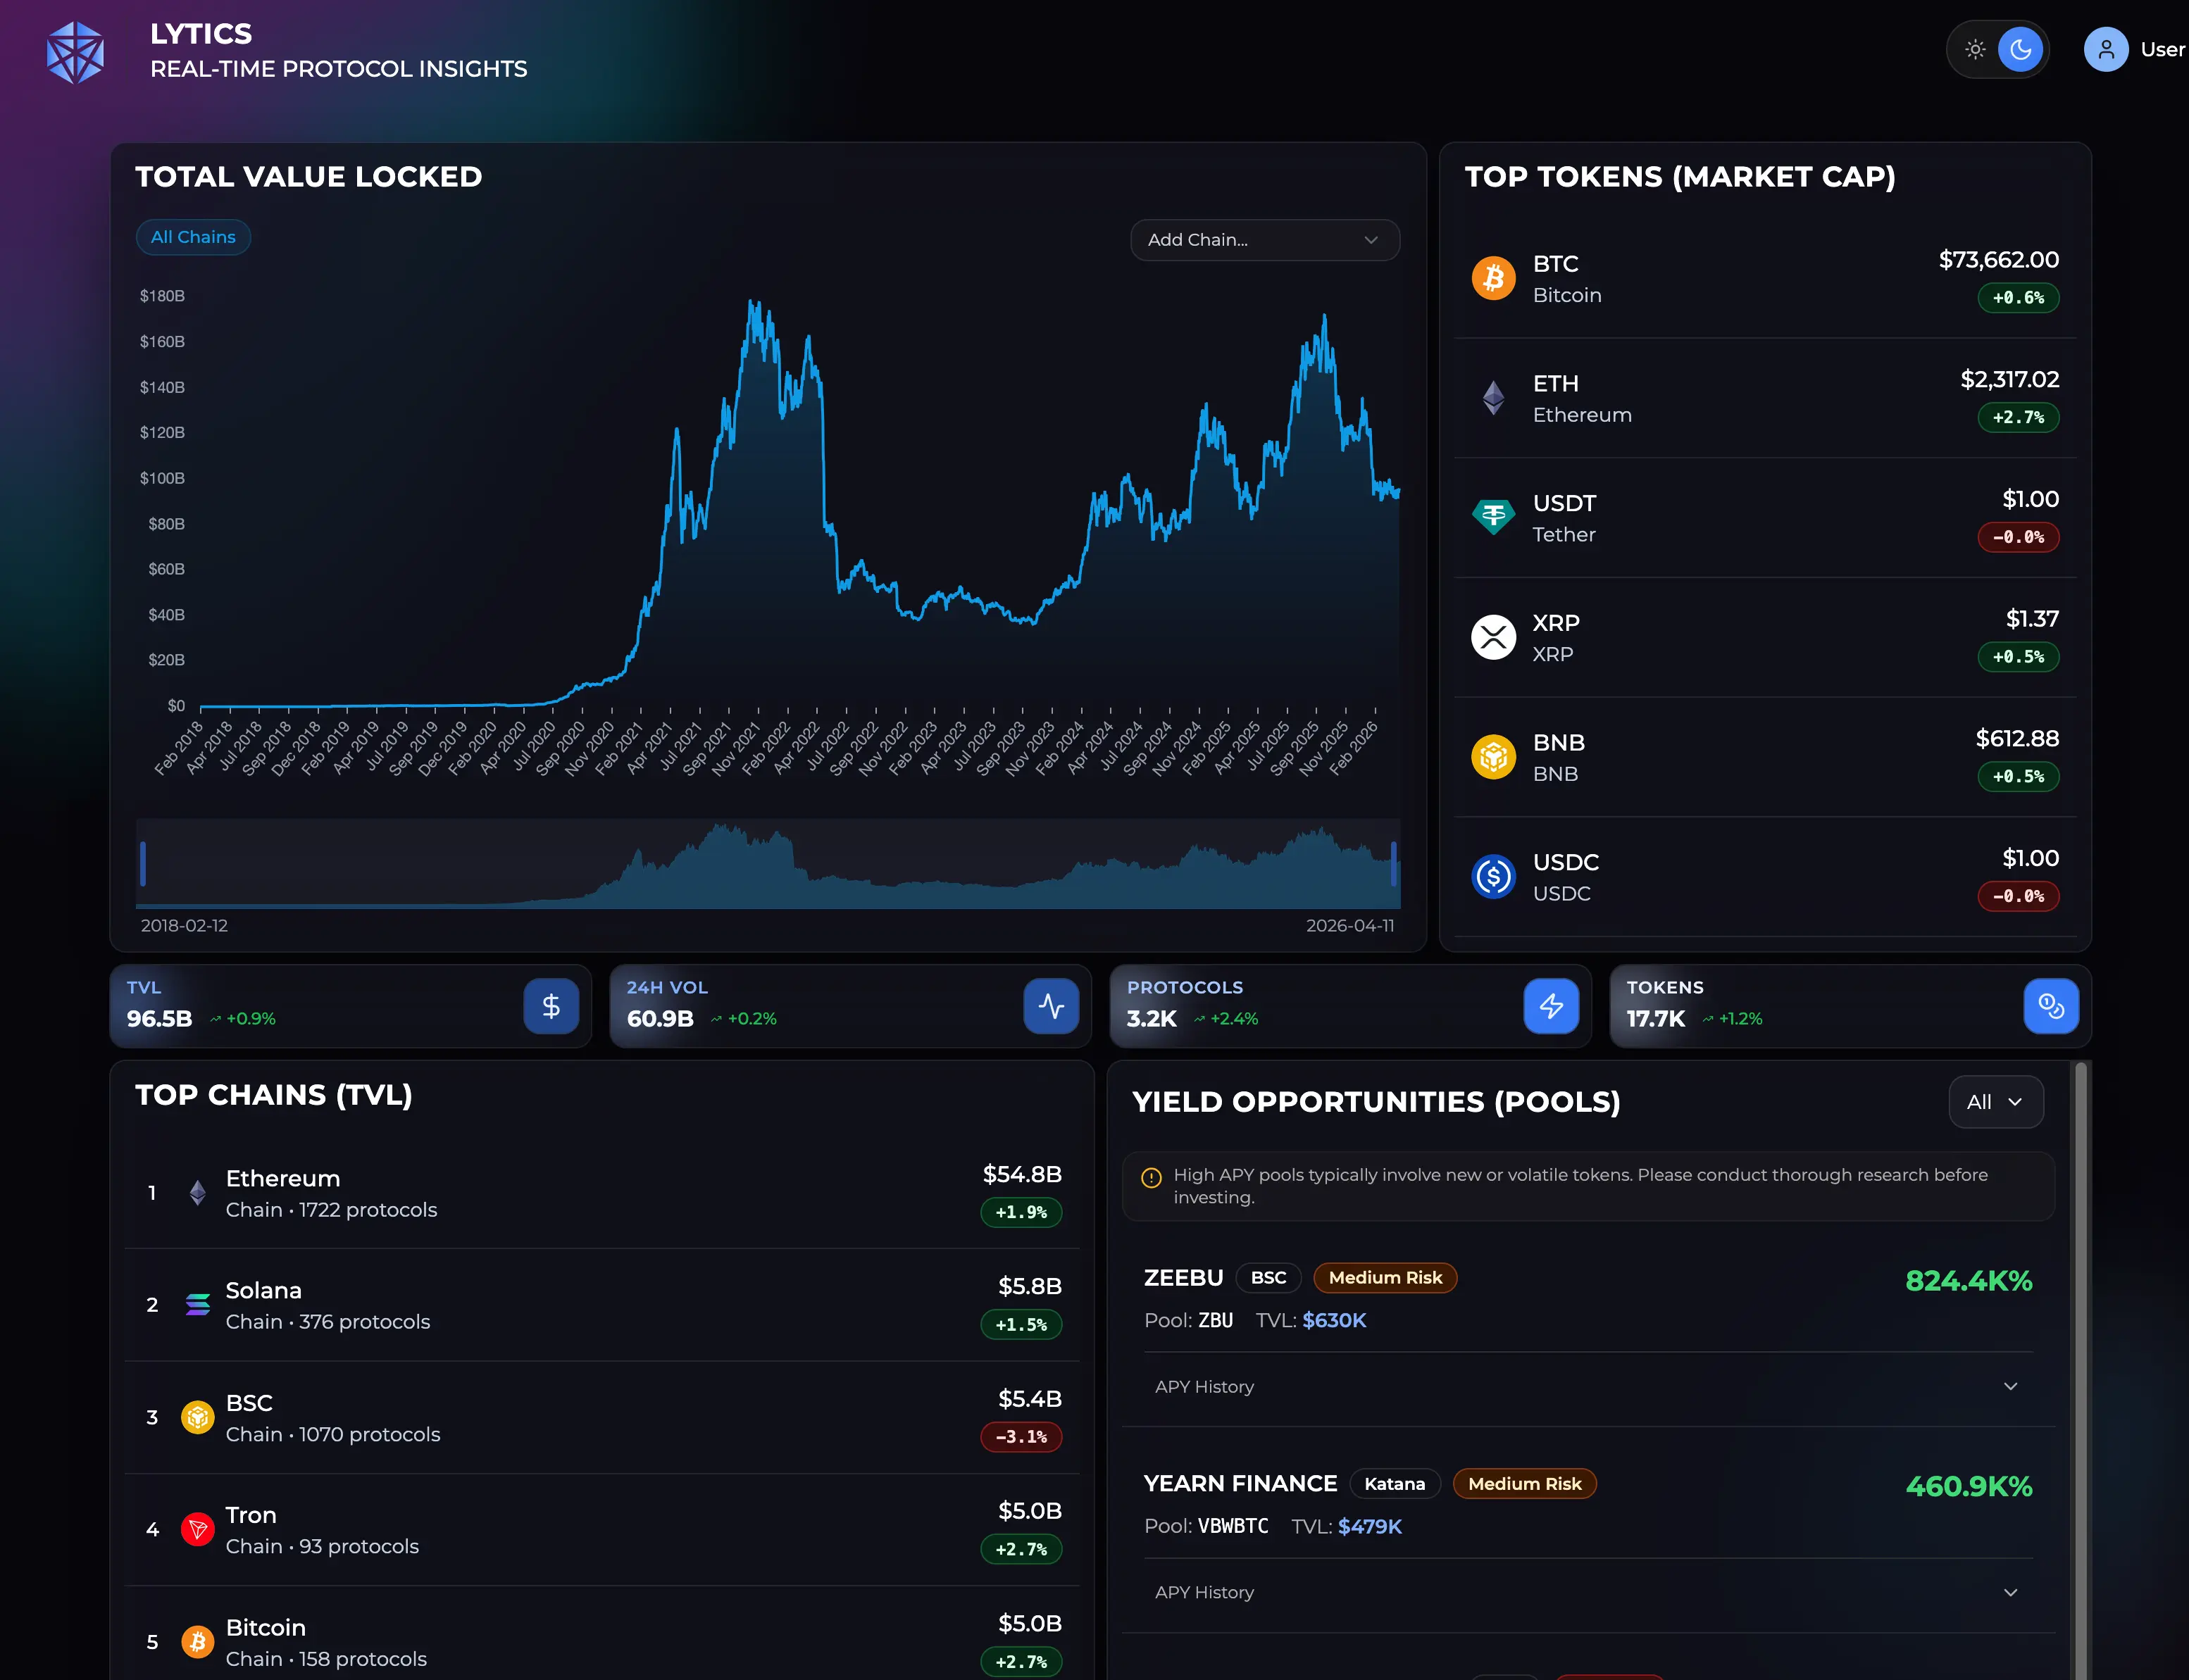
Task: Click the BTC price $73,662.00
Action: (x=1998, y=260)
